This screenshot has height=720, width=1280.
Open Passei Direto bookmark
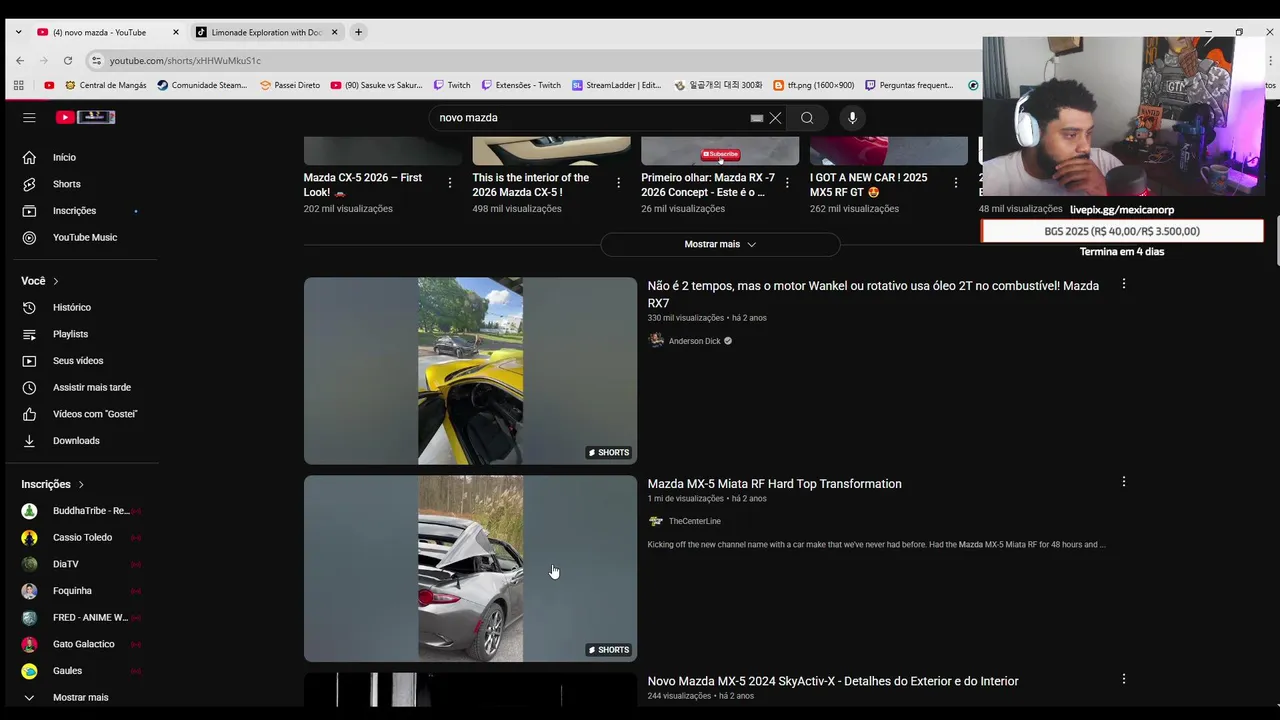(290, 85)
